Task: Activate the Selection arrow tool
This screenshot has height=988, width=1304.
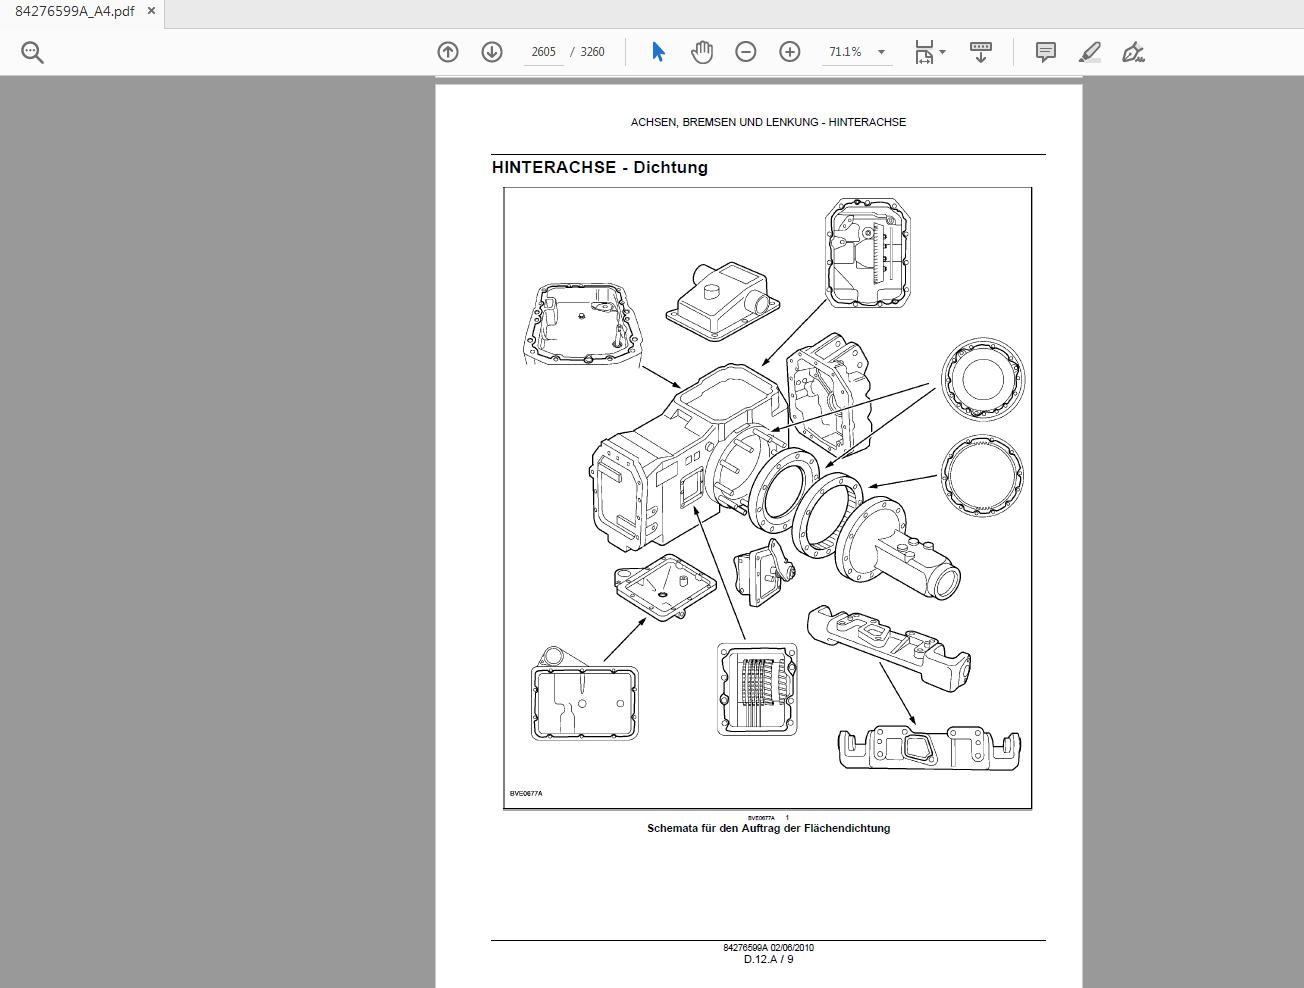Action: click(x=658, y=51)
